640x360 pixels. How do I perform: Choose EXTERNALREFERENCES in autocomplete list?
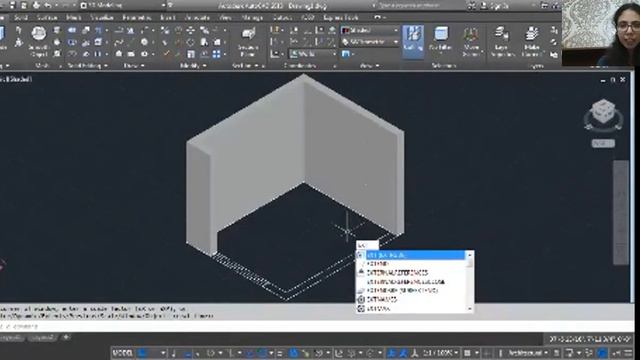click(x=411, y=273)
